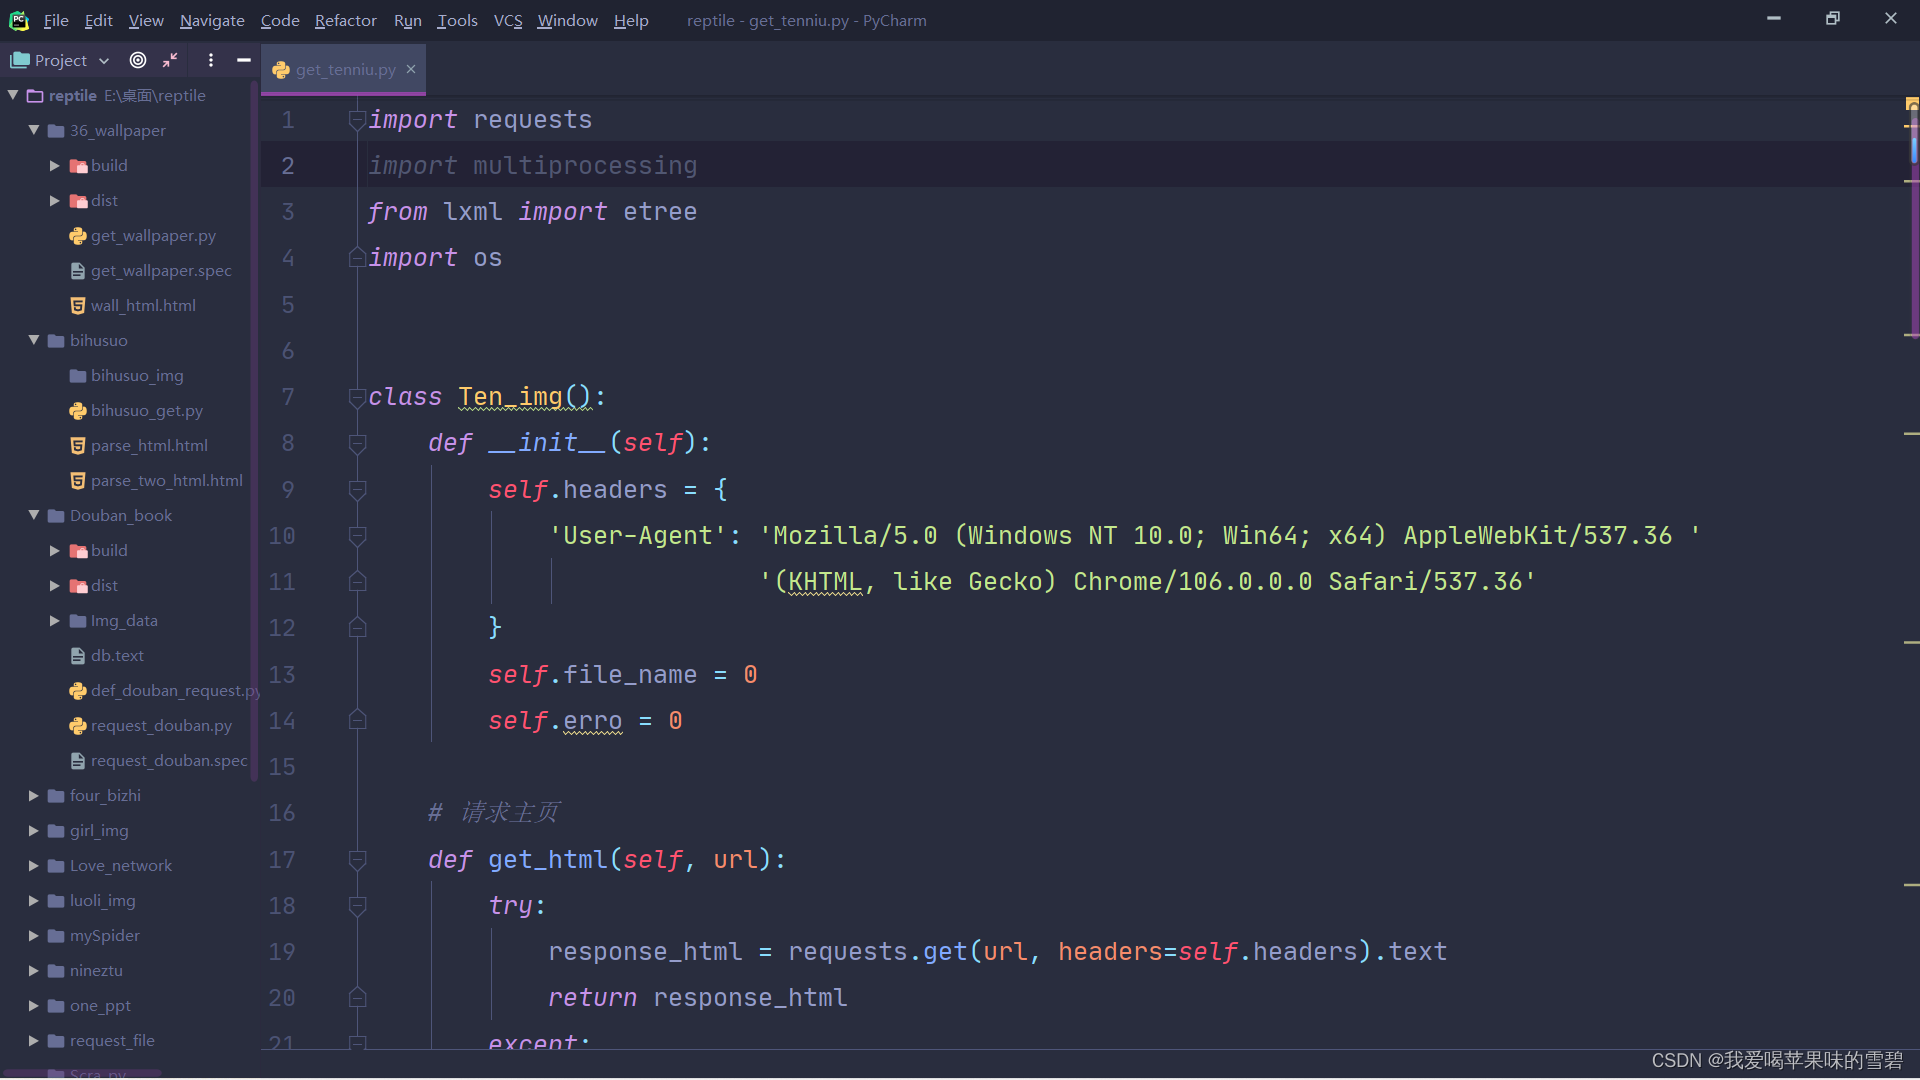Hide the Project tool window with the minus icon
The width and height of the screenshot is (1920, 1080).
243,60
